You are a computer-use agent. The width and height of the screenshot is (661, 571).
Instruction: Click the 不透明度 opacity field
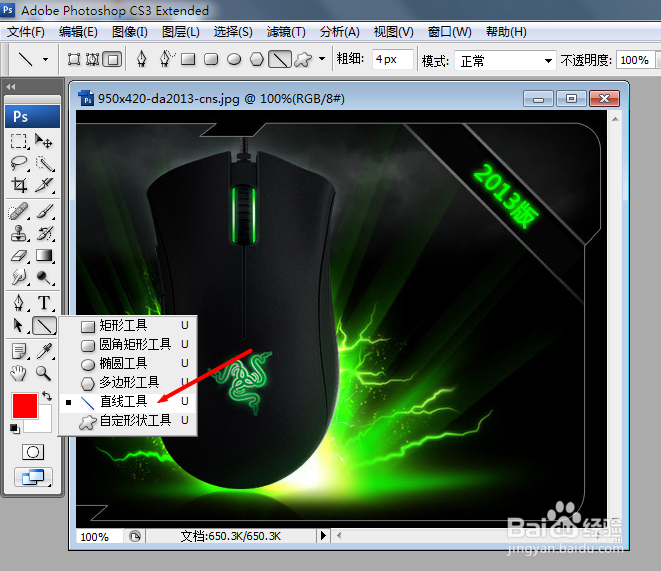point(635,60)
